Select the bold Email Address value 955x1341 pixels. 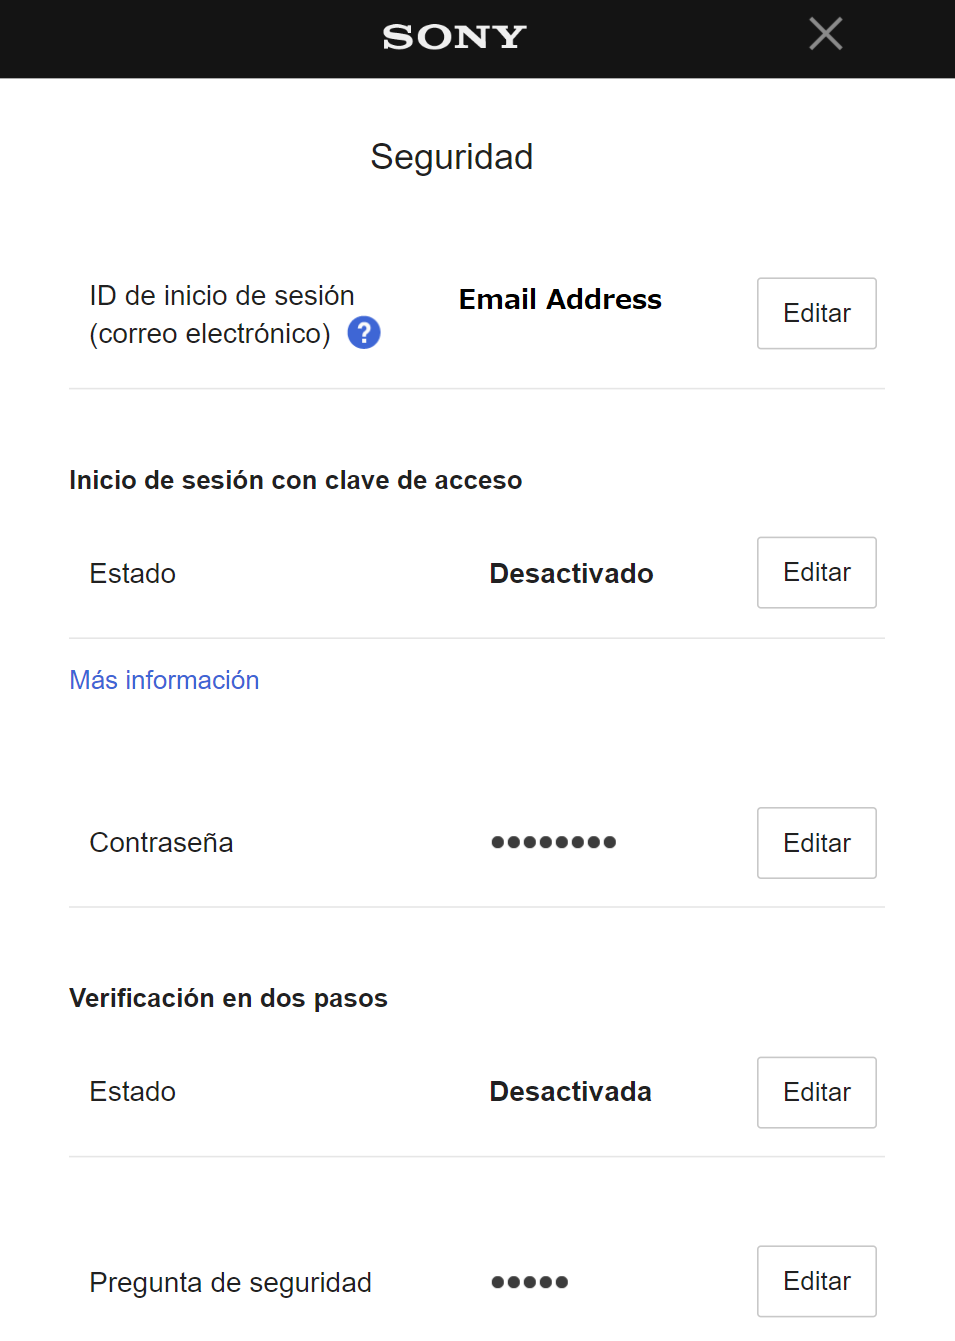[x=560, y=299]
